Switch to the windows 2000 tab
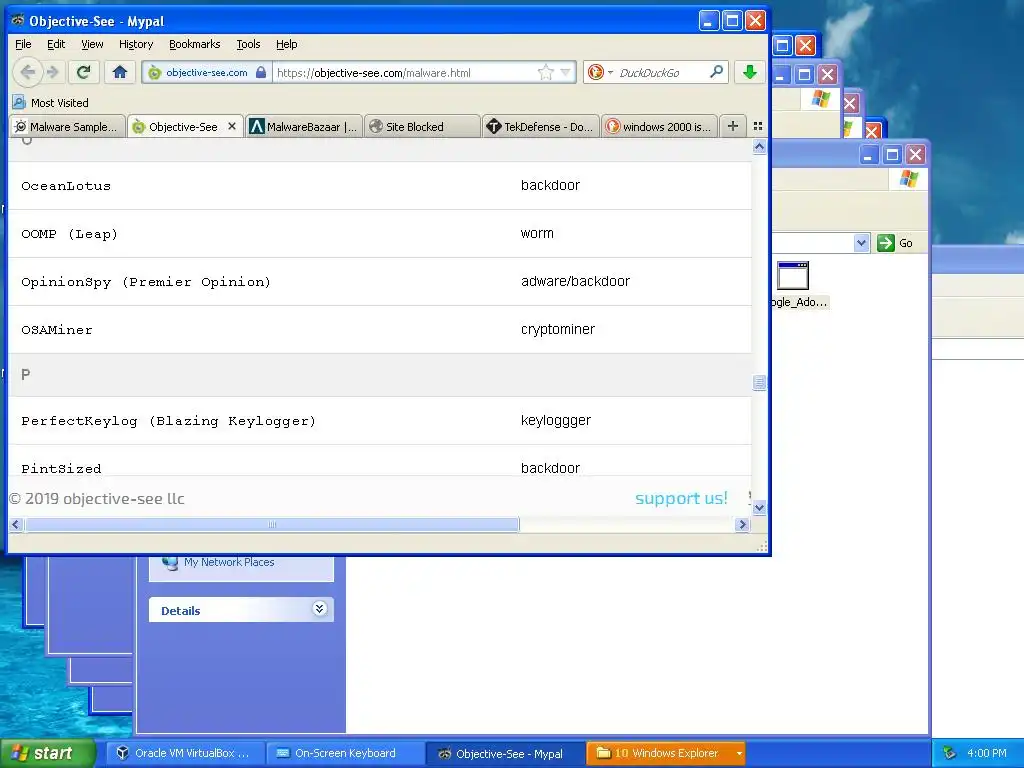Image resolution: width=1024 pixels, height=768 pixels. coord(660,127)
